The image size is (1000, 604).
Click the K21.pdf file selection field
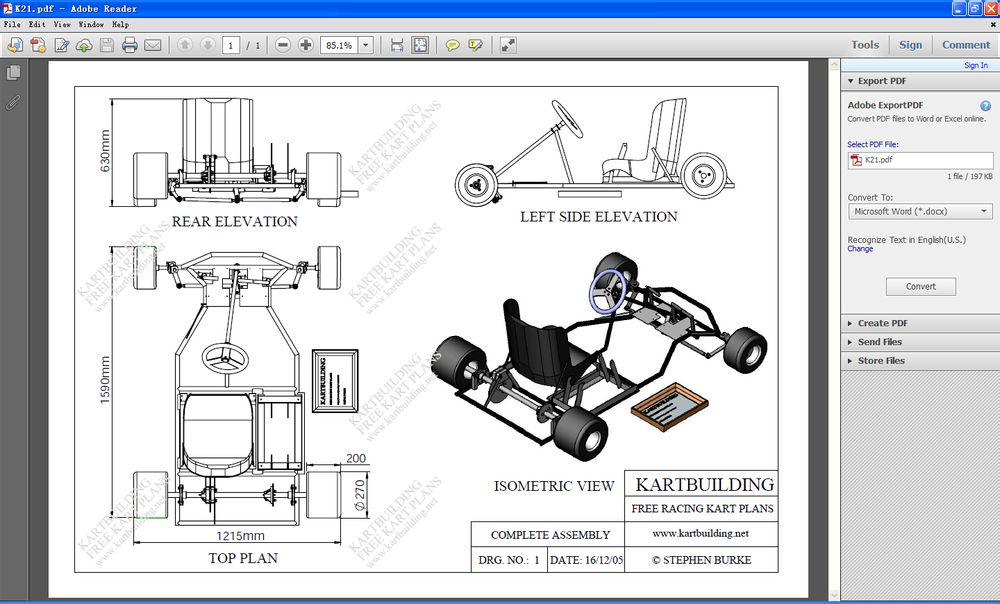coord(920,160)
